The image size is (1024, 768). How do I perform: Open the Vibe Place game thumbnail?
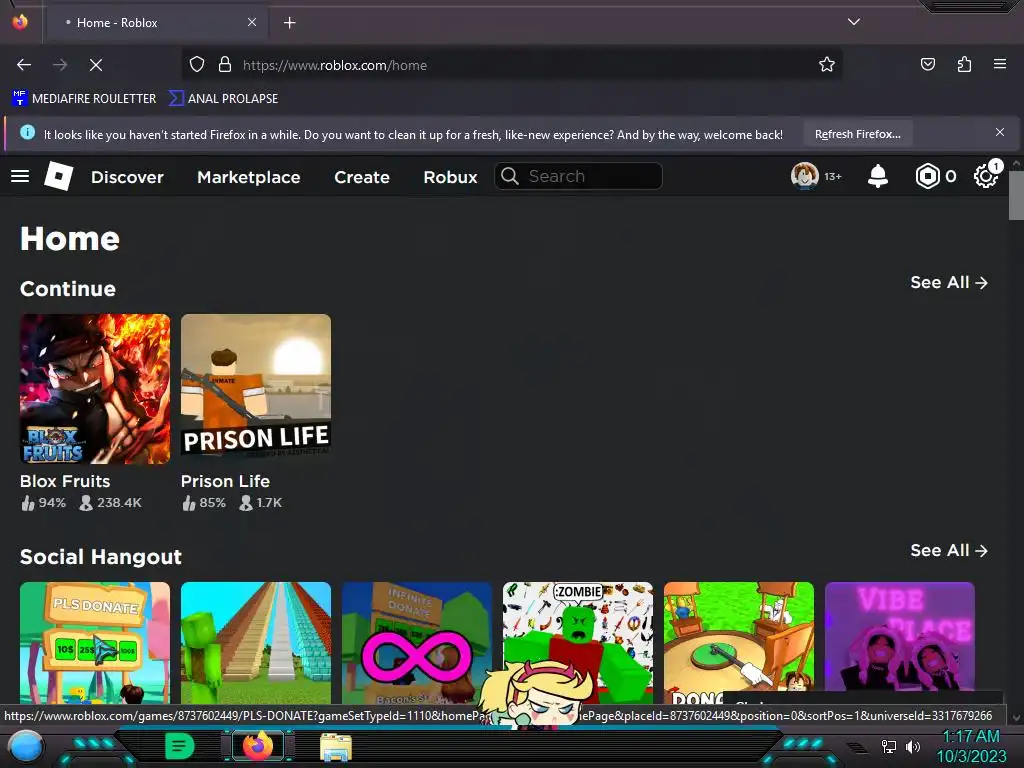click(900, 637)
